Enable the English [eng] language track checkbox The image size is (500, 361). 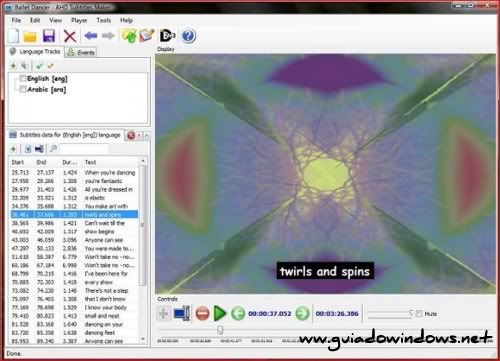[x=23, y=79]
